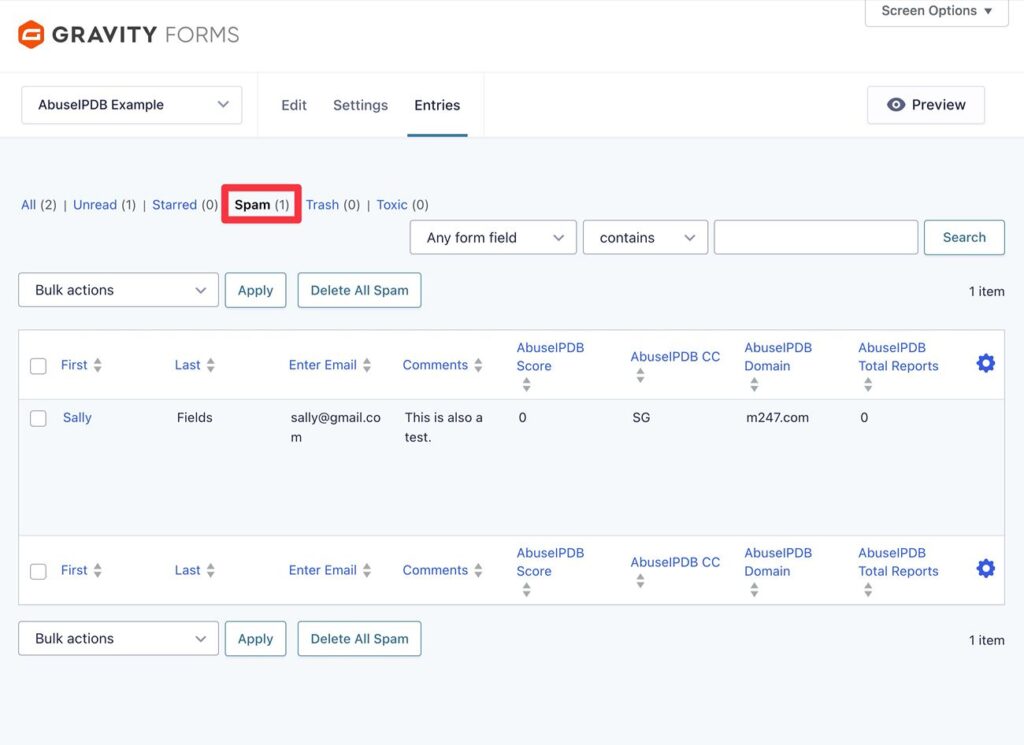Open the top Bulk actions dropdown
This screenshot has width=1024, height=745.
click(x=118, y=290)
